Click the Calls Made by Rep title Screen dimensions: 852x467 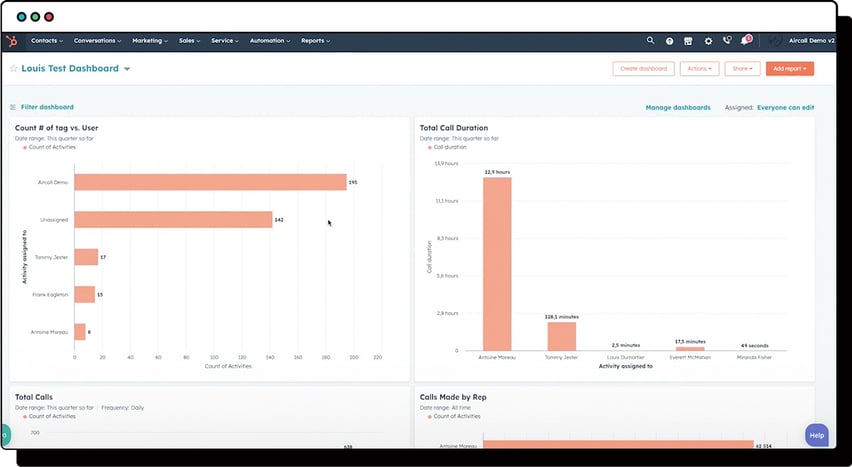pyautogui.click(x=453, y=397)
